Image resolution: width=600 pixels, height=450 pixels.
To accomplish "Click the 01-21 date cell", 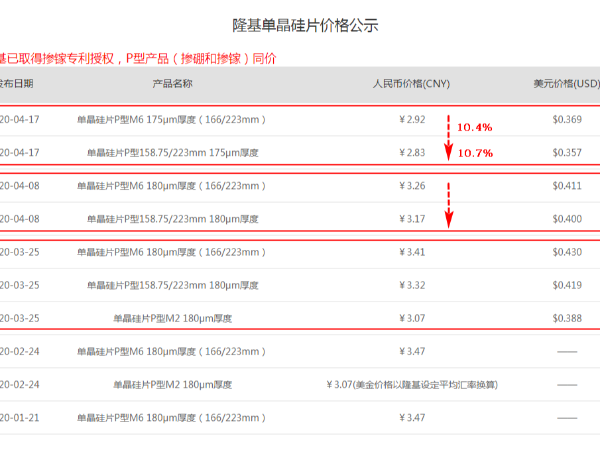I will 20,418.
